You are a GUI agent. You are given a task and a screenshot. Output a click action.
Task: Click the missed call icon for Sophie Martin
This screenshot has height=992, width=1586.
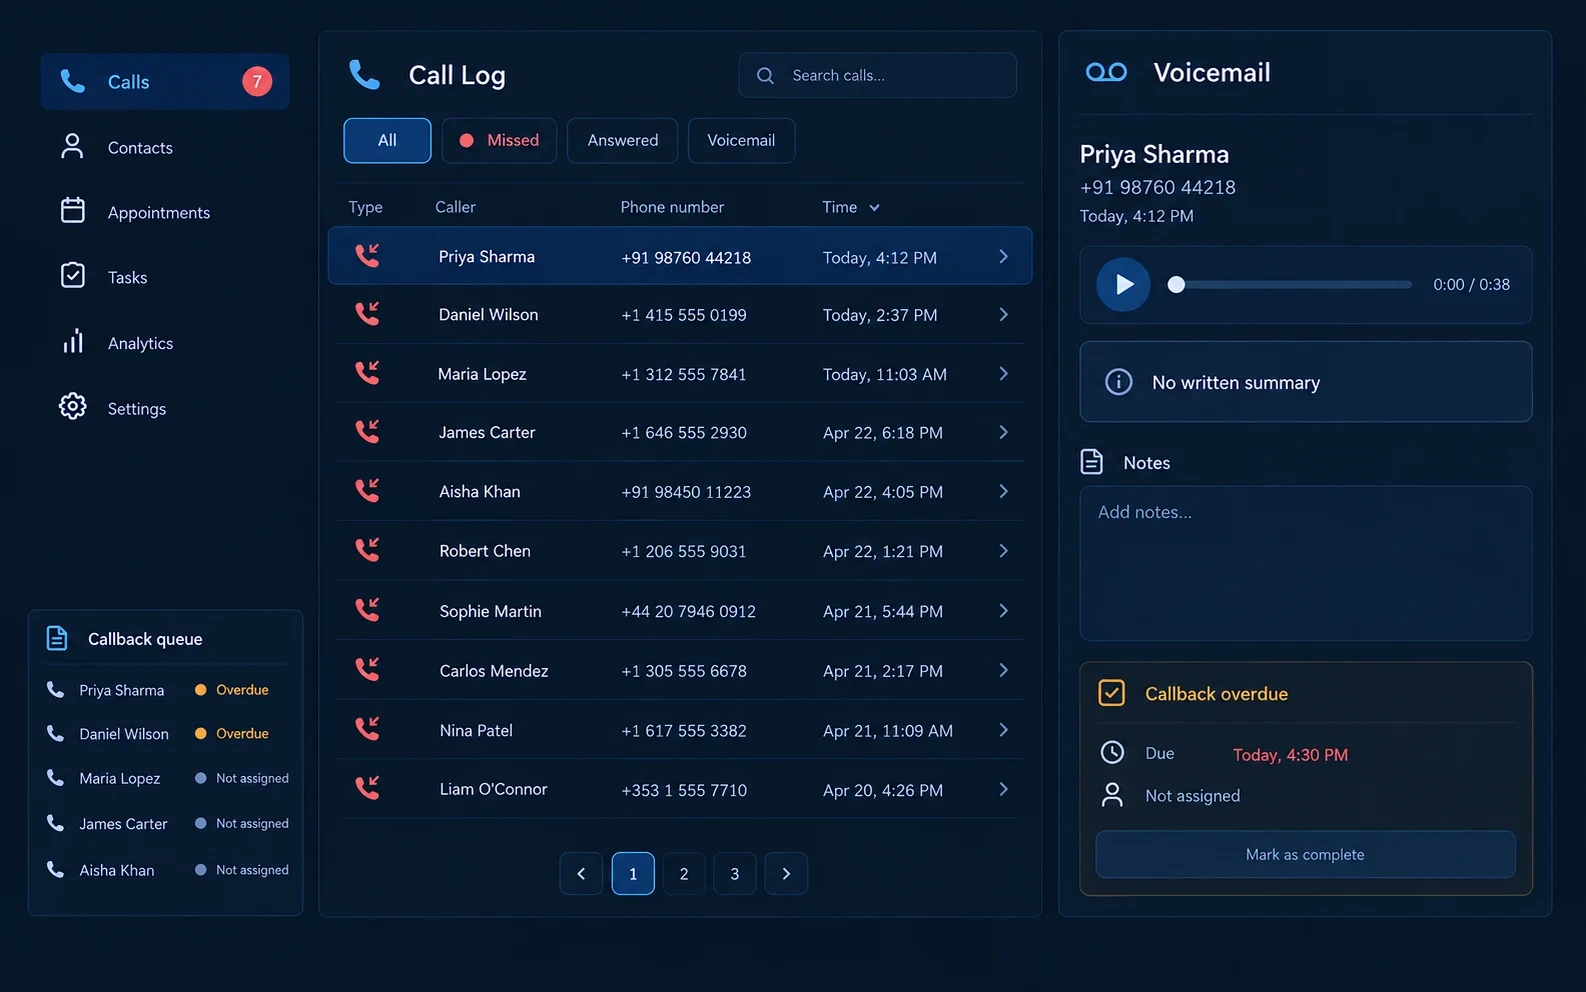[x=367, y=610]
